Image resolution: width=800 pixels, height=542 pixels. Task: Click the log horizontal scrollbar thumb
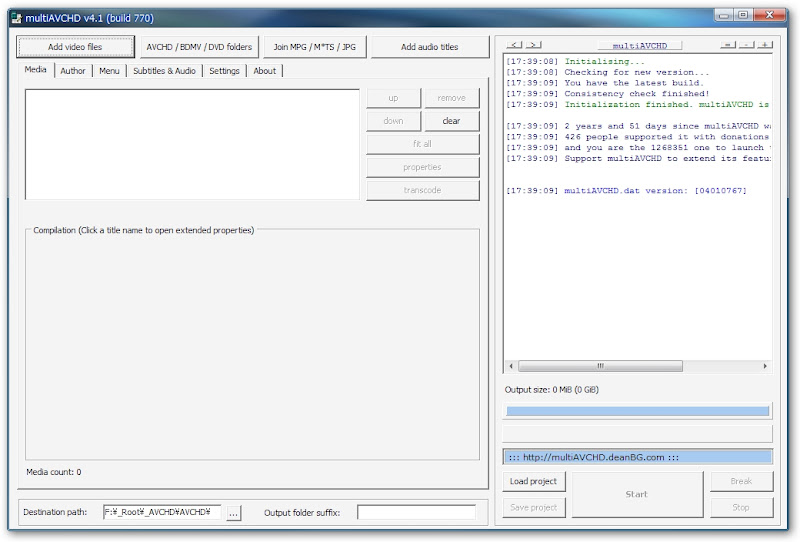[x=600, y=366]
